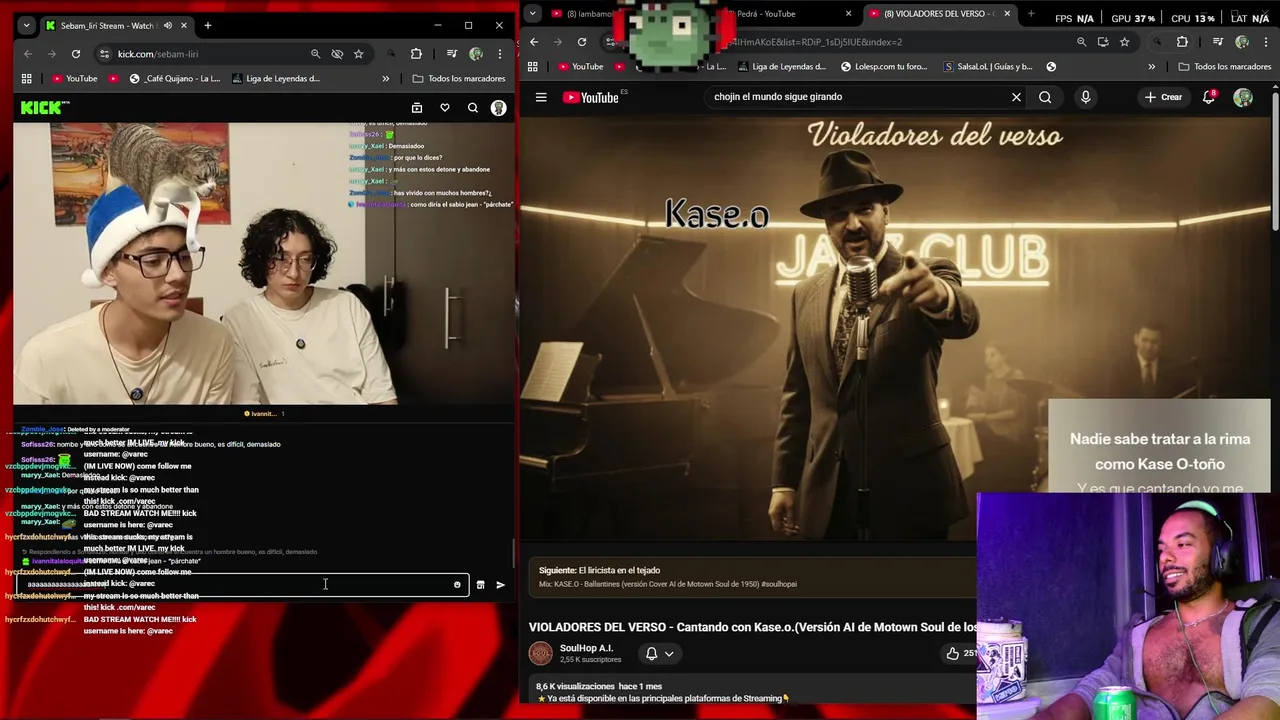This screenshot has height=720, width=1280.
Task: Click the Kick logo in the left window
Action: pyautogui.click(x=45, y=107)
